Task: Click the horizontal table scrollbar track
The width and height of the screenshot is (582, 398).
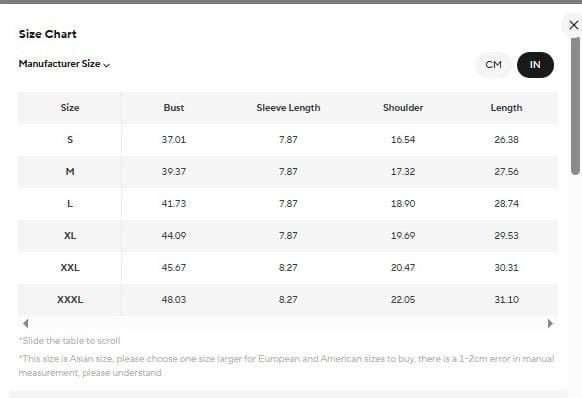Action: tap(288, 323)
